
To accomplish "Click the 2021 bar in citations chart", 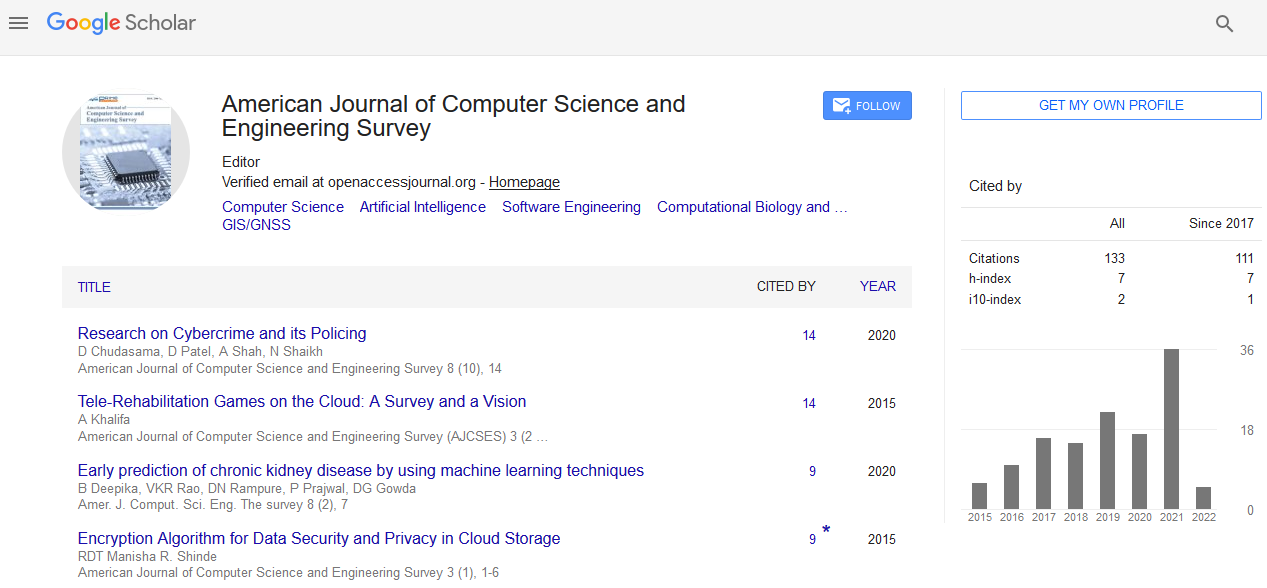I will (1171, 429).
